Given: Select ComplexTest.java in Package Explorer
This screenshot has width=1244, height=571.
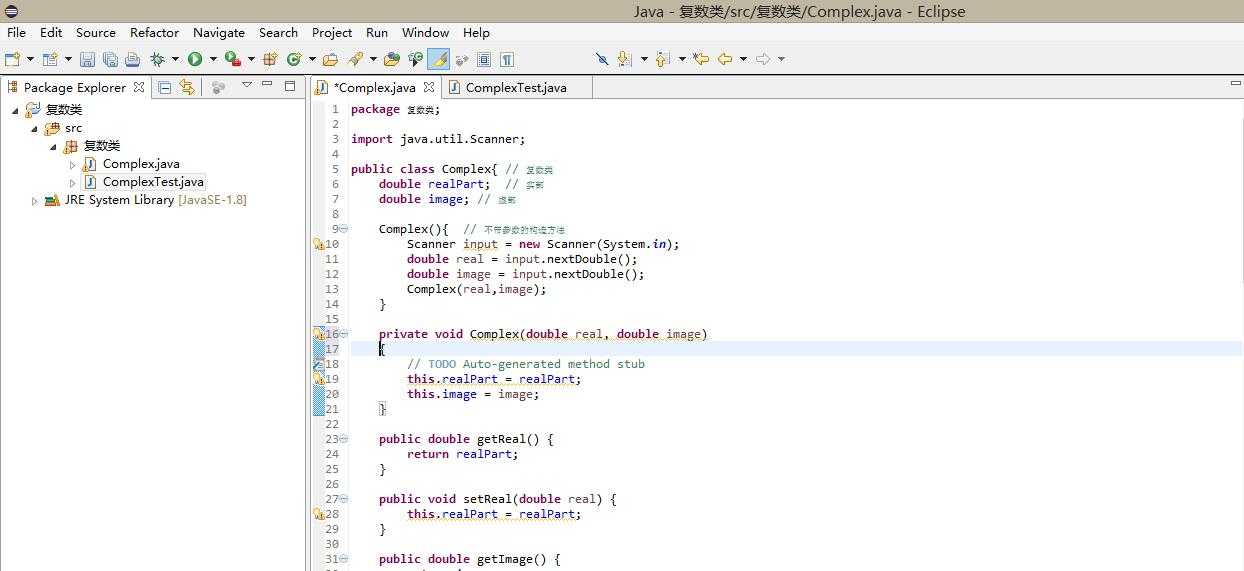Looking at the screenshot, I should coord(153,182).
